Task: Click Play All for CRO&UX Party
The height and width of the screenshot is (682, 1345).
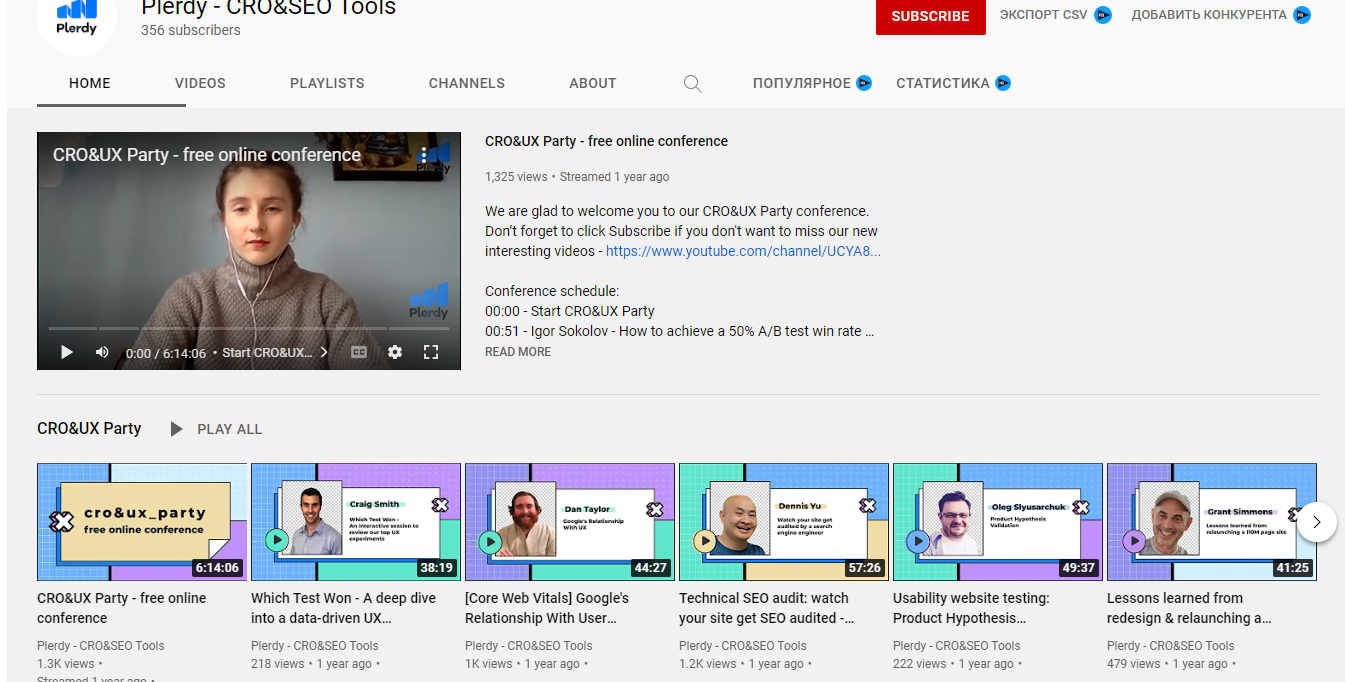Action: [229, 429]
